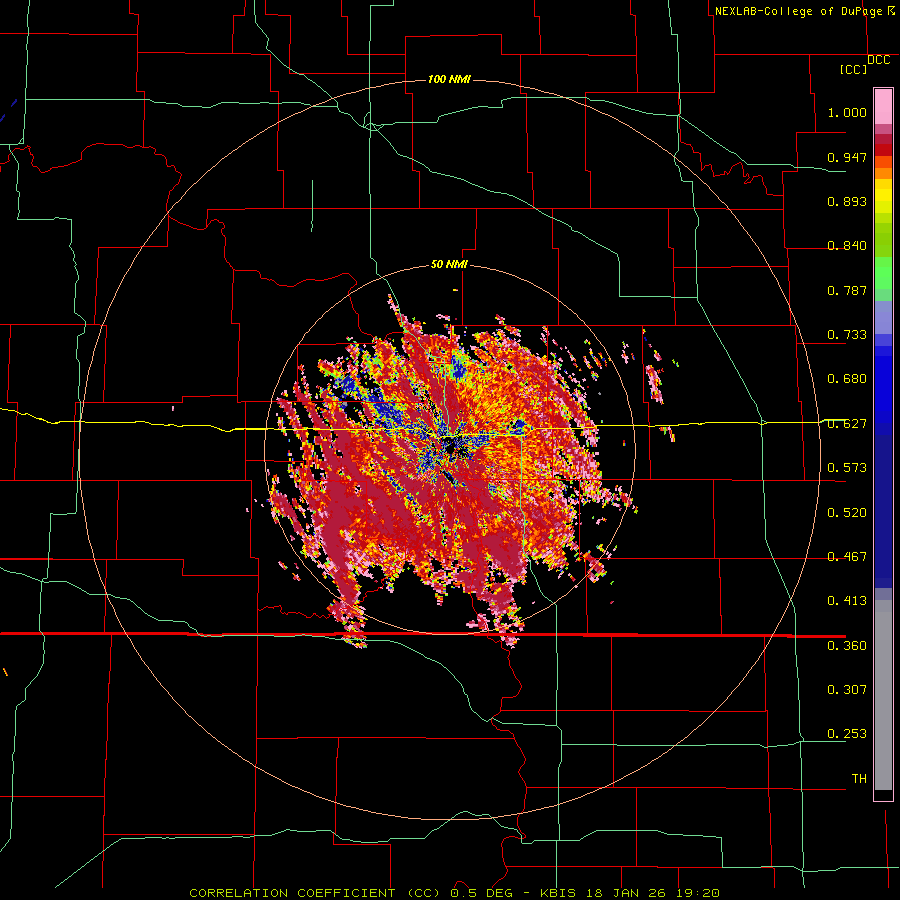Screen dimensions: 900x900
Task: Pick the gray segment of the color bar
Action: (x=883, y=695)
